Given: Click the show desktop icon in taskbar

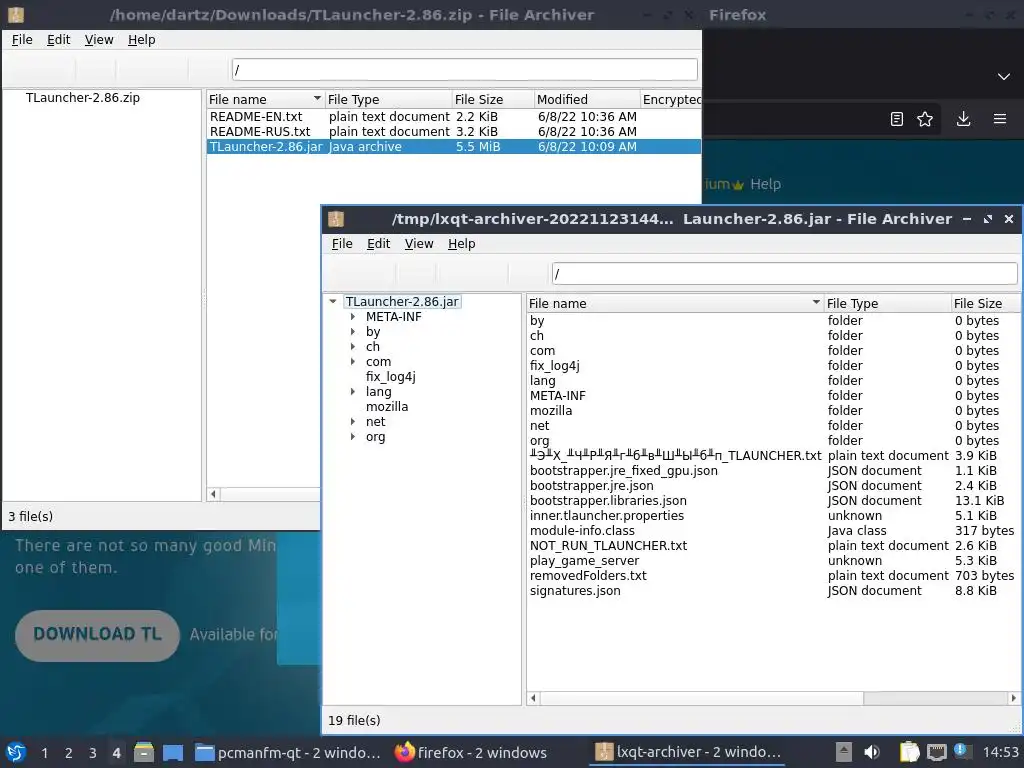Looking at the screenshot, I should pyautogui.click(x=173, y=752).
